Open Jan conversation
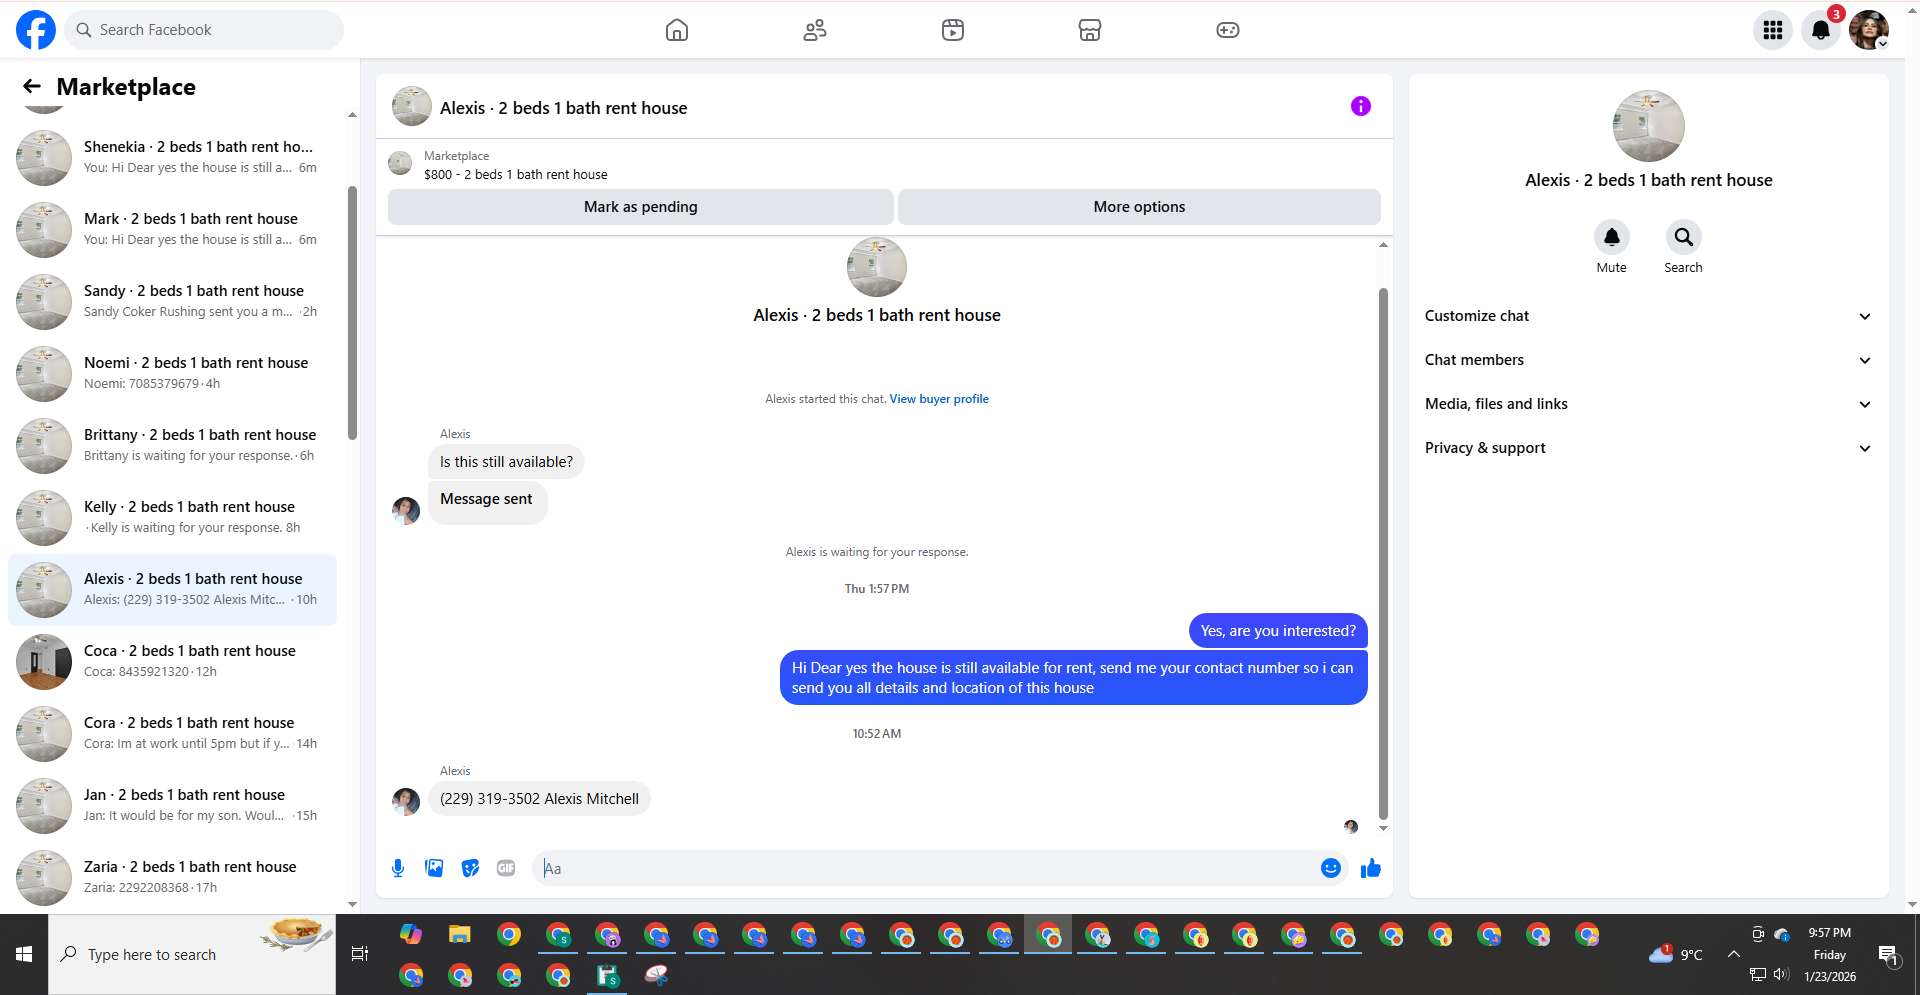Image resolution: width=1920 pixels, height=995 pixels. point(172,806)
